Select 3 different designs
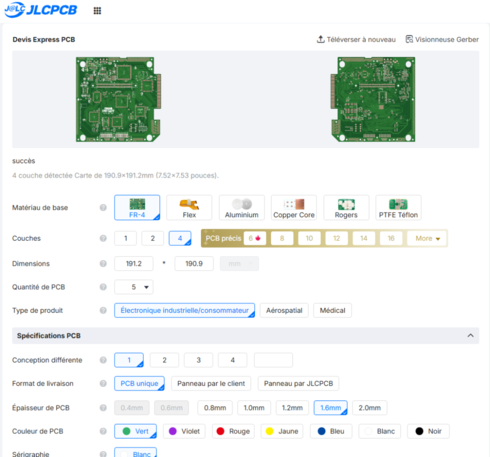This screenshot has width=490, height=457. coord(199,360)
